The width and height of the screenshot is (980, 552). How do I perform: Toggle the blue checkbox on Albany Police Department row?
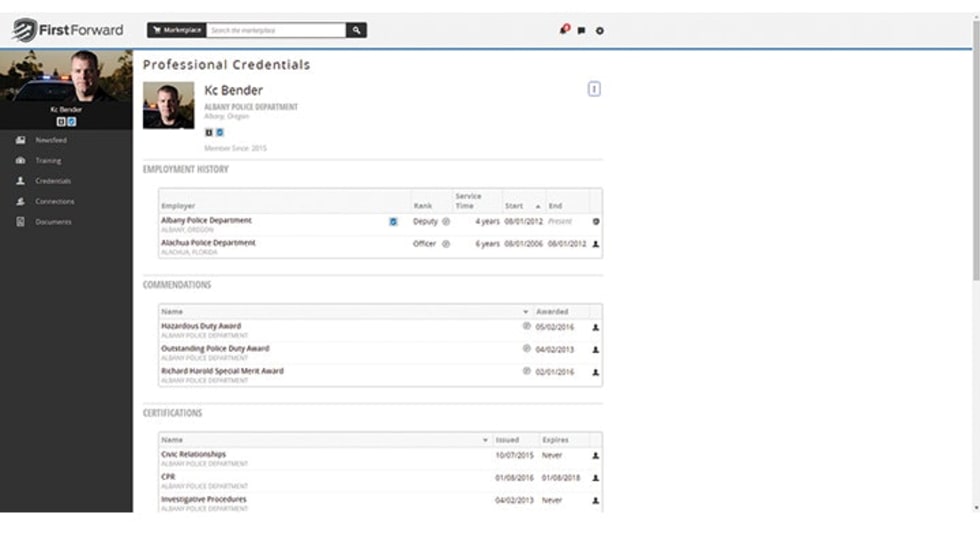tap(393, 222)
